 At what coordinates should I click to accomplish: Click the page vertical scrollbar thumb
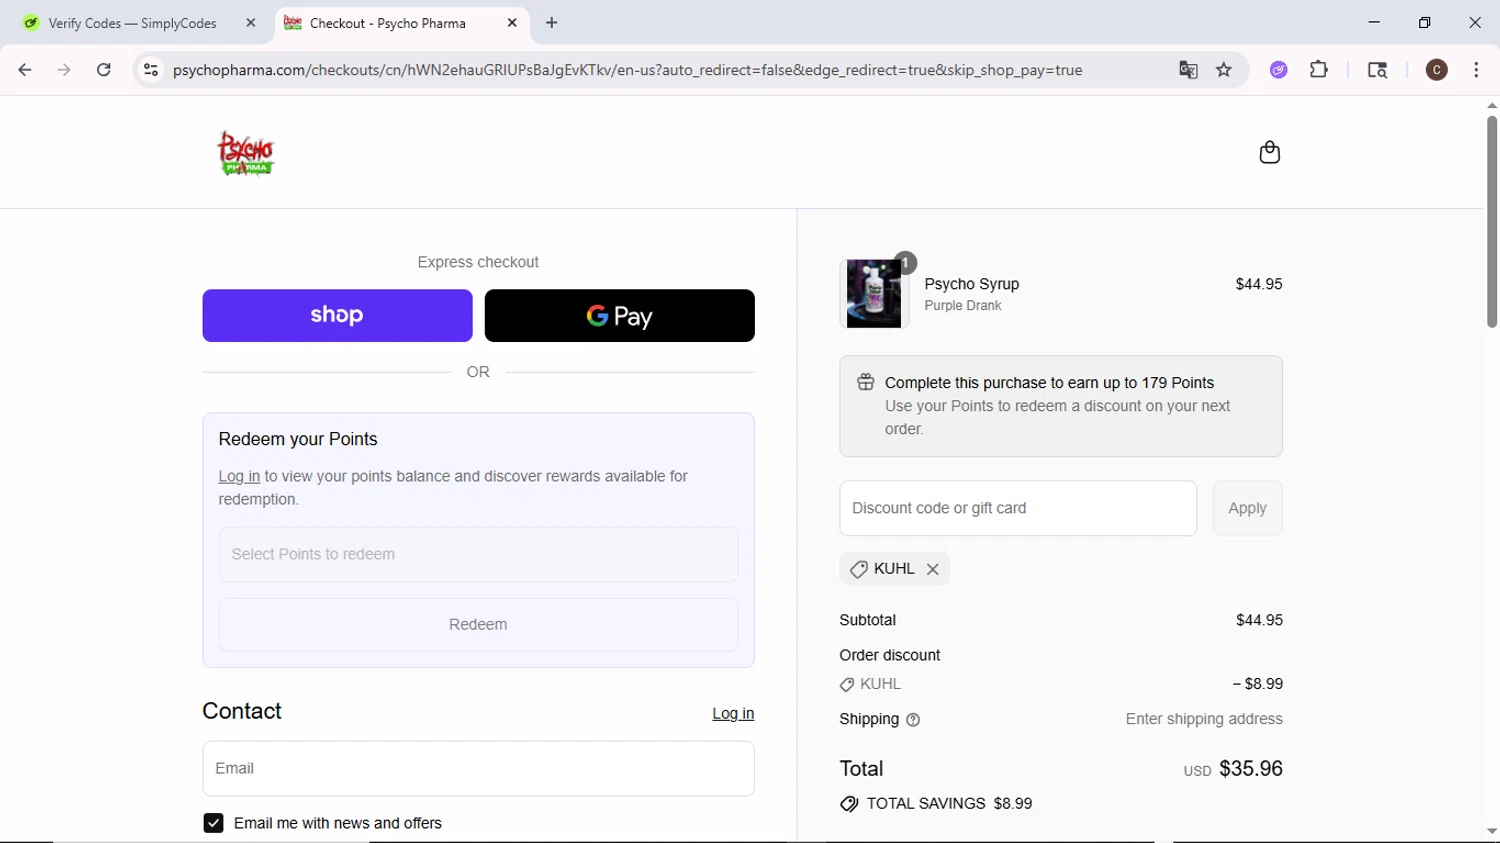(1491, 222)
